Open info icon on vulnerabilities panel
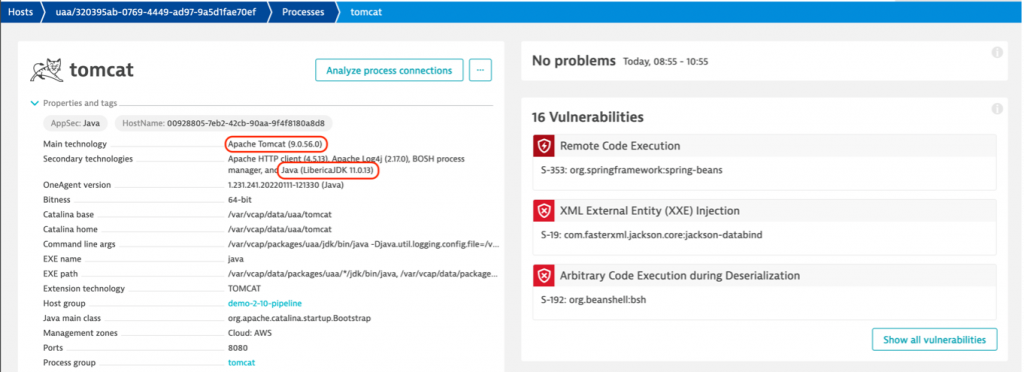This screenshot has height=372, width=1024. [997, 110]
